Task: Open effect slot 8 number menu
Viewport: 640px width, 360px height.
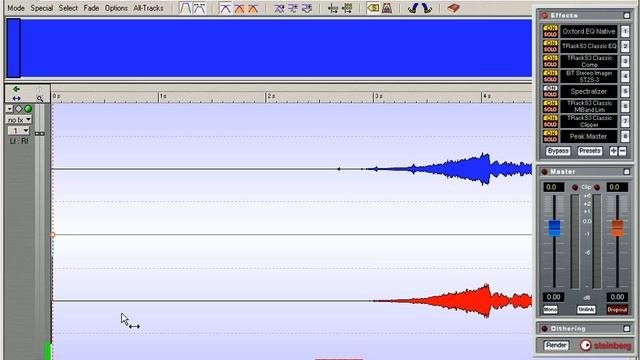Action: (x=625, y=136)
